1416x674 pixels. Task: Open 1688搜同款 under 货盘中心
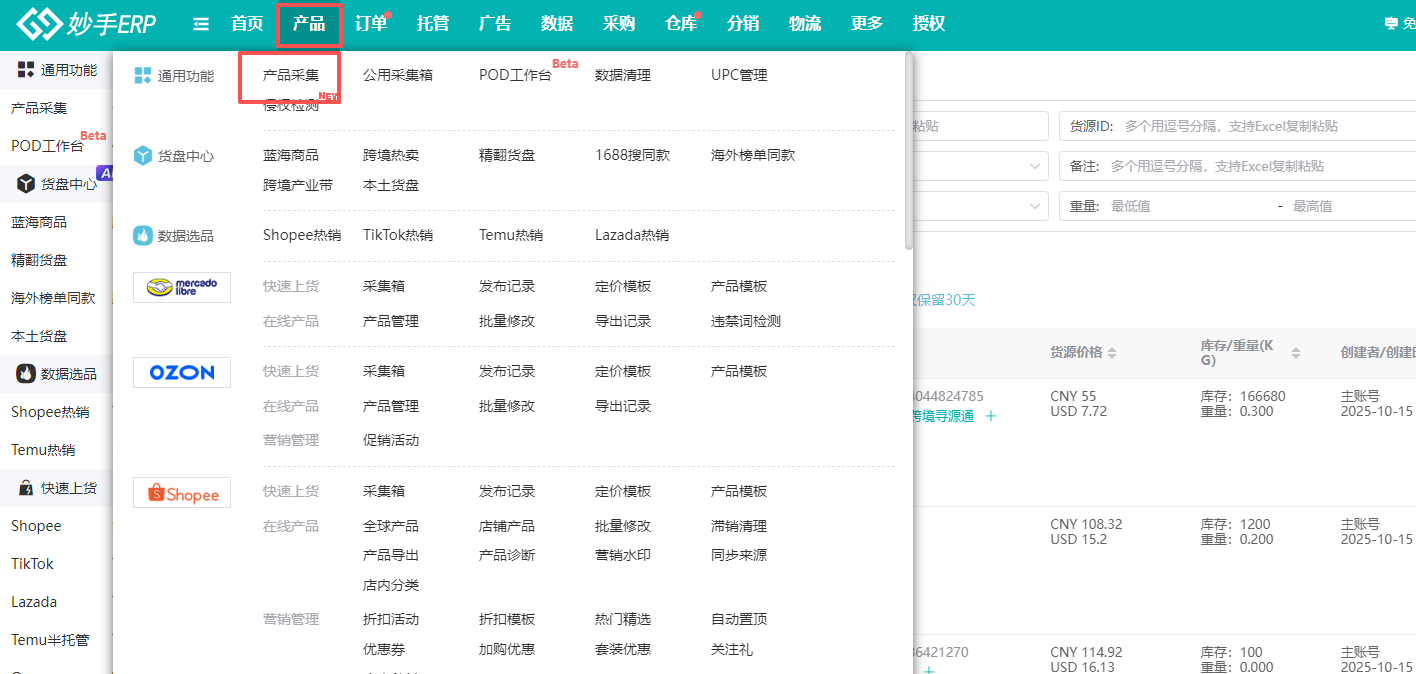tap(632, 155)
